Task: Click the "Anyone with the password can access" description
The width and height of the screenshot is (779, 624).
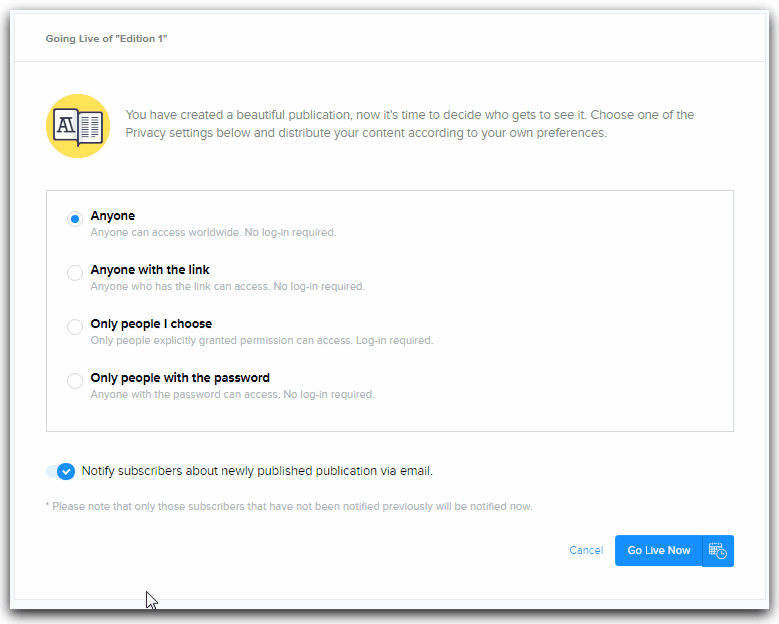Action: pos(232,395)
